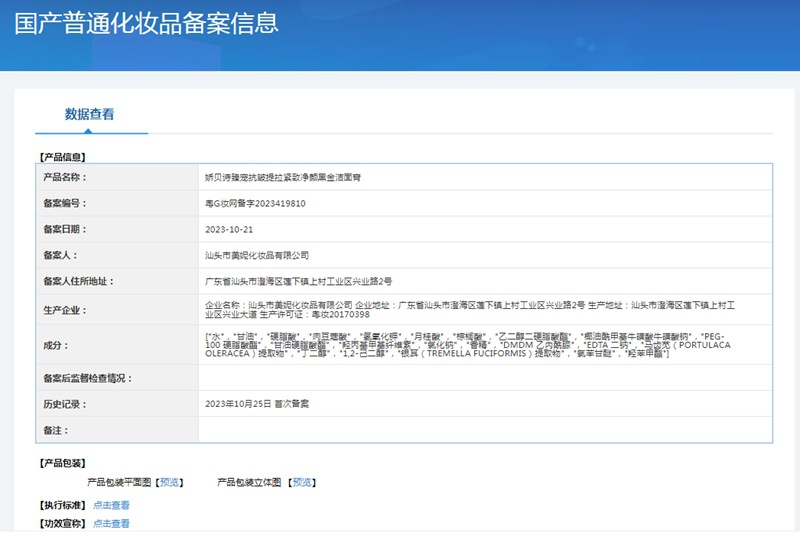Select the 生产企业 label cell
This screenshot has height=533, width=800.
[117, 310]
